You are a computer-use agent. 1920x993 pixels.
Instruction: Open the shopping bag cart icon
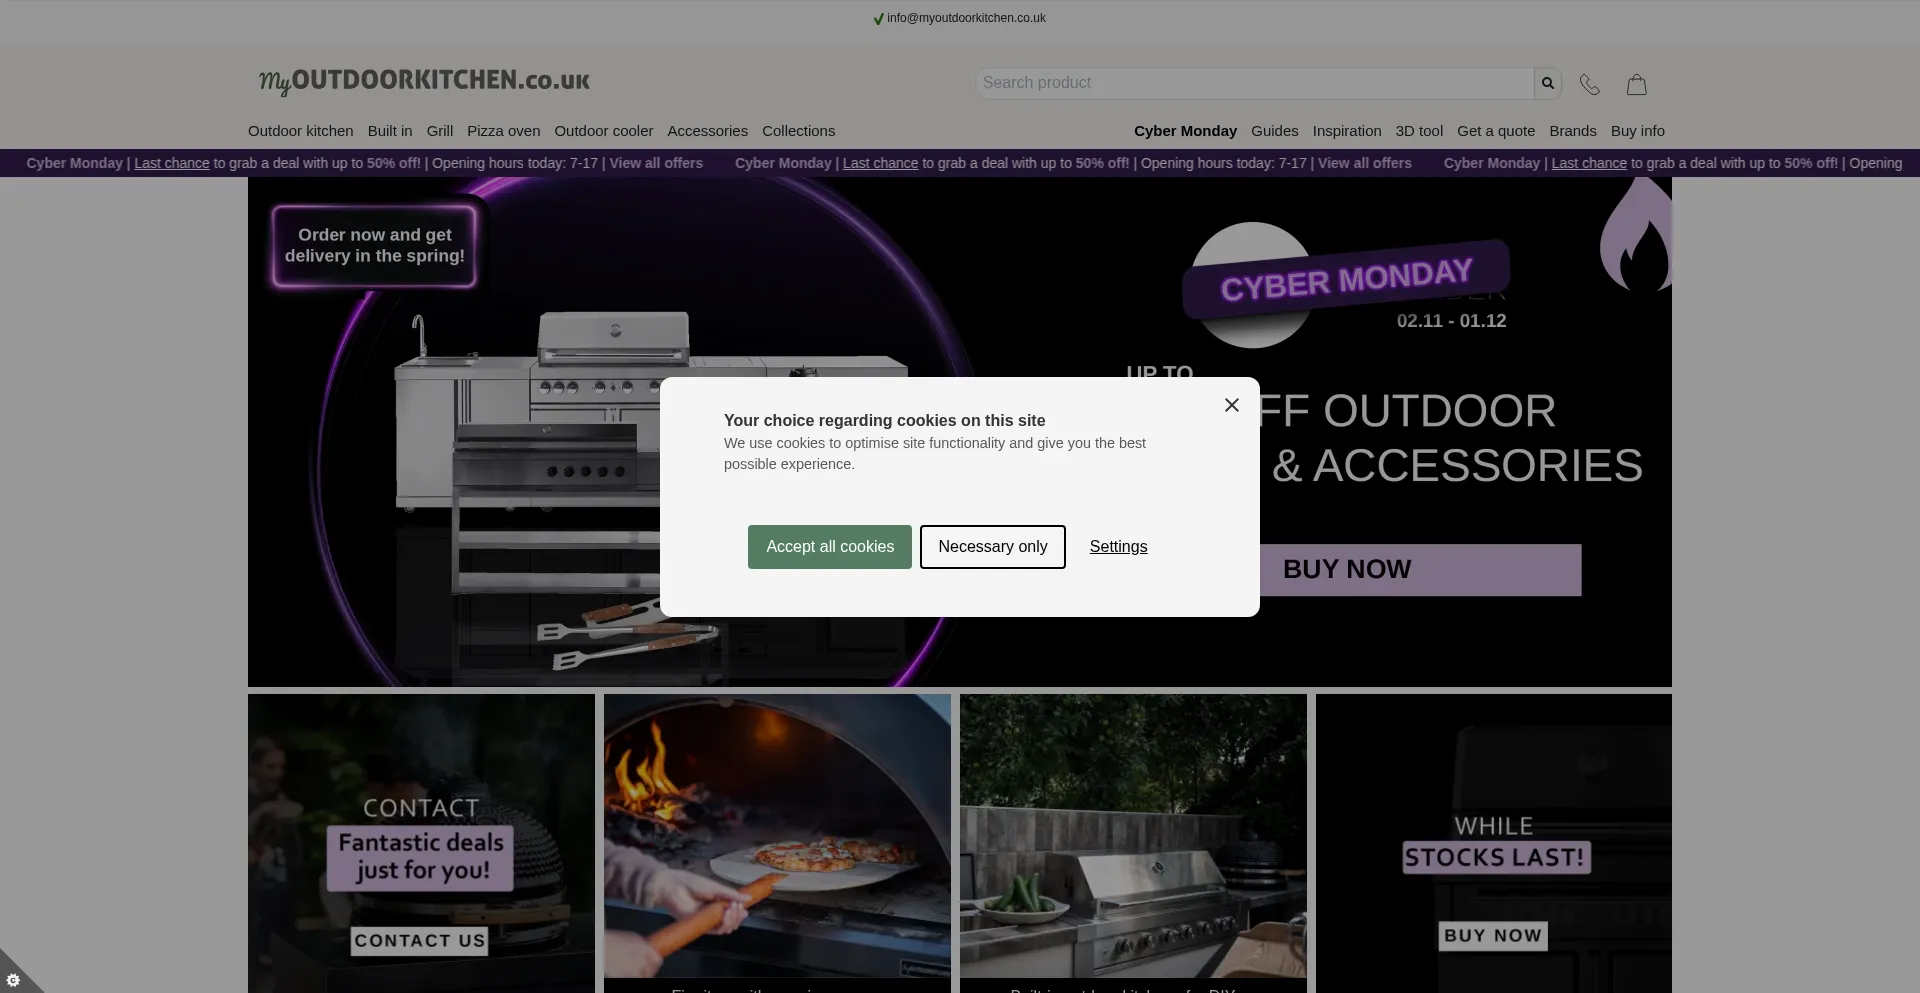[1636, 85]
